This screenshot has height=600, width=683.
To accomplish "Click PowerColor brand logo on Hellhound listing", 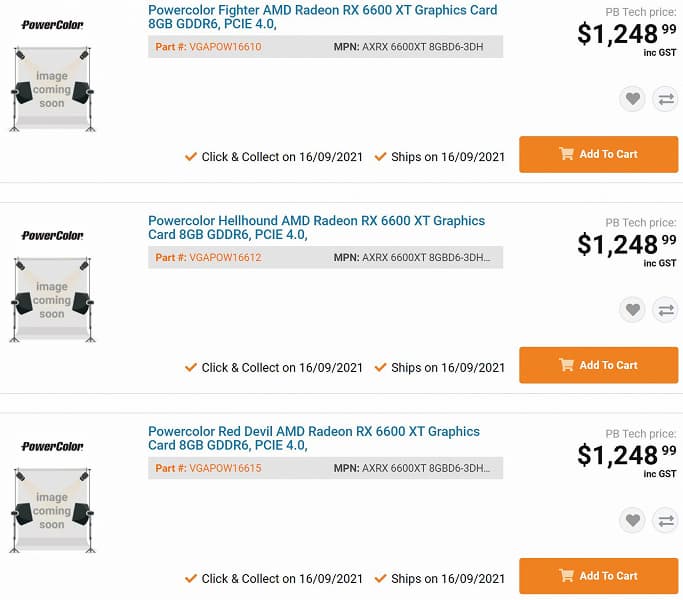I will pos(52,236).
